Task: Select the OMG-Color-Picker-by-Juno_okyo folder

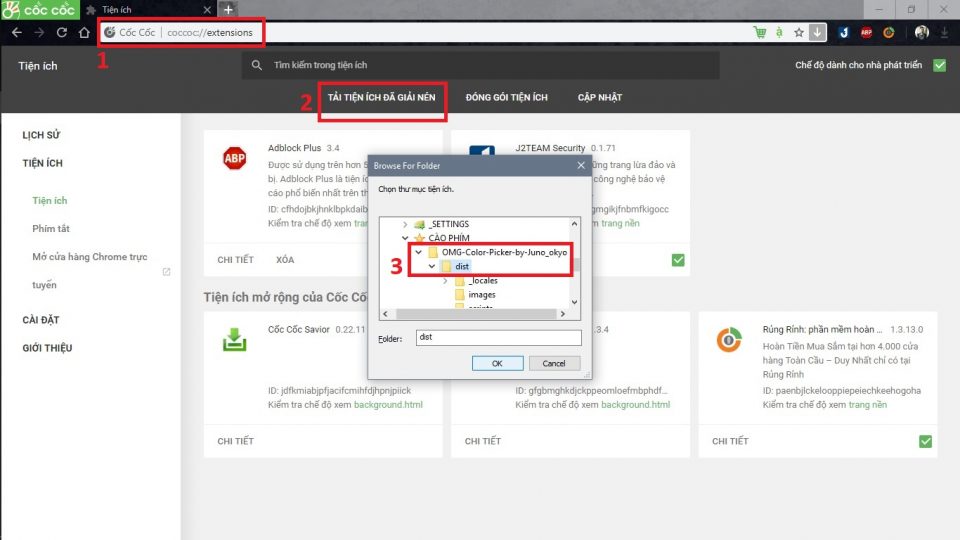Action: click(x=504, y=252)
